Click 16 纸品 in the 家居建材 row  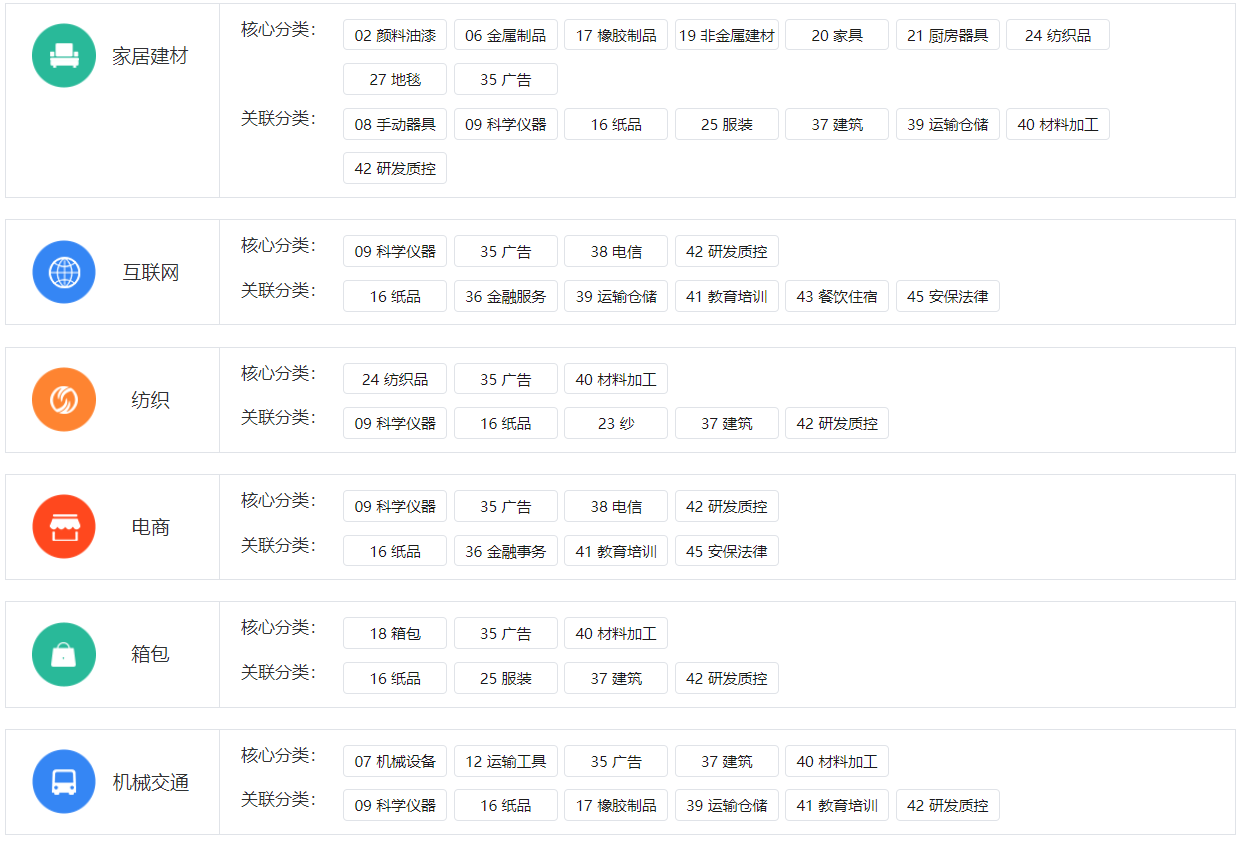tap(616, 124)
